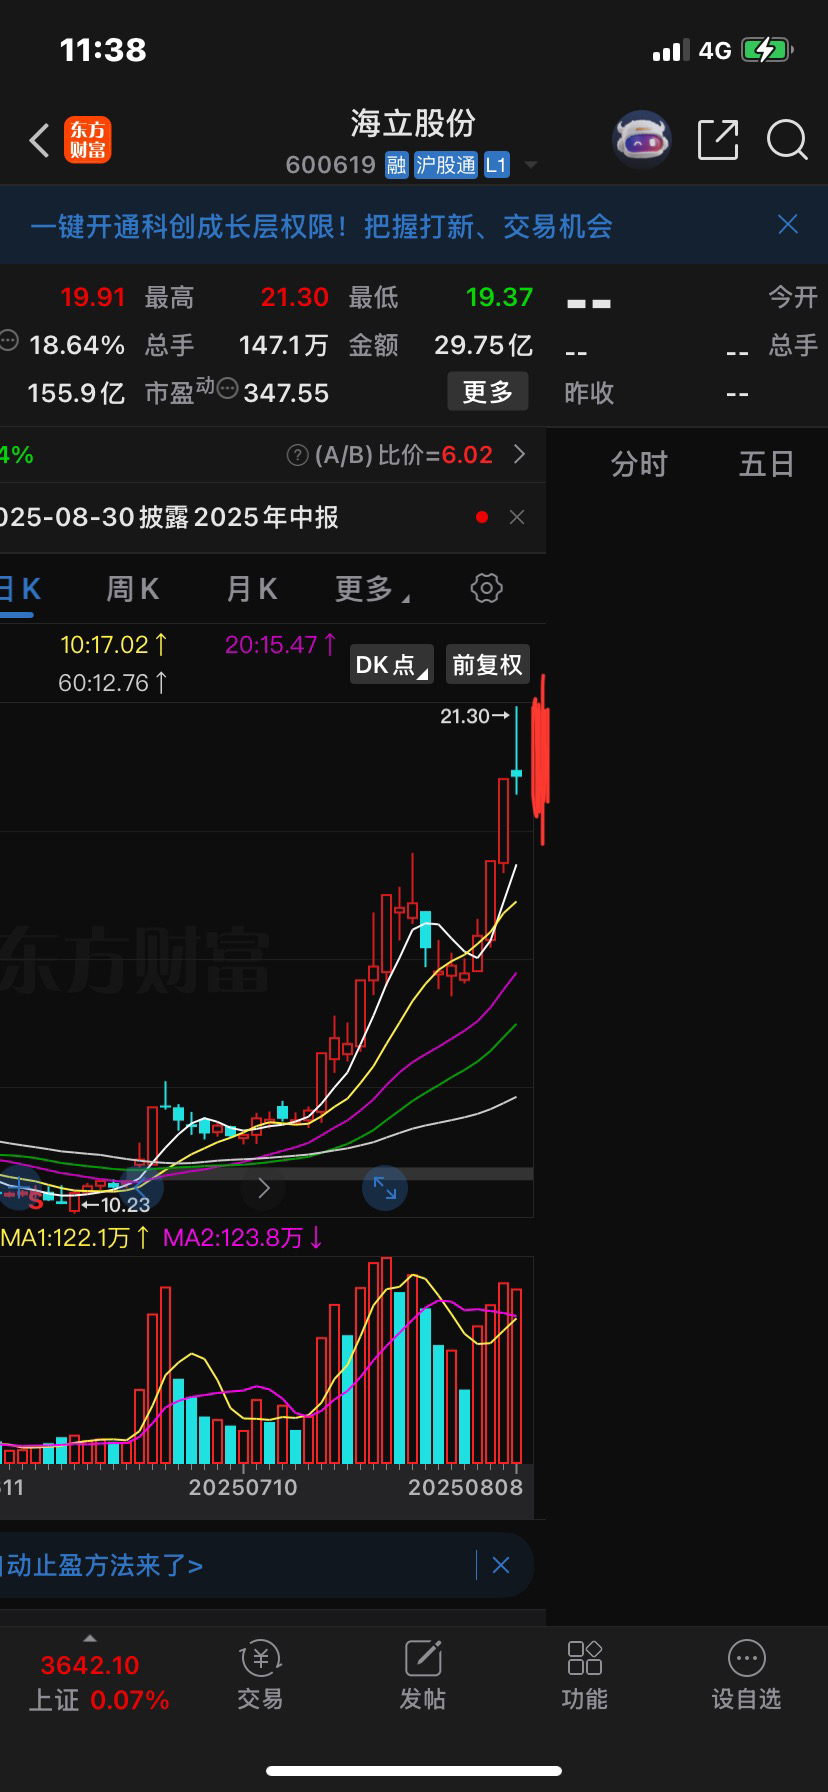Close the 止盈方法 promo bar

501,1565
